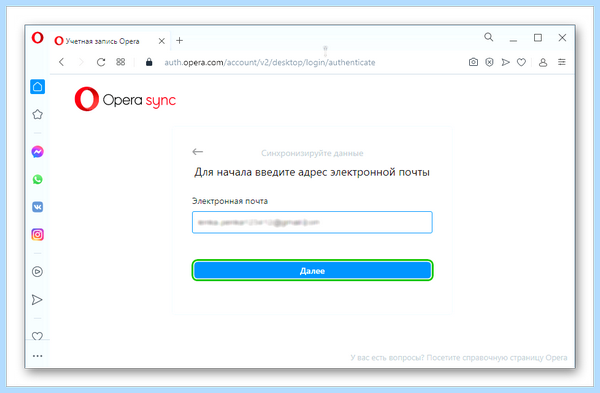This screenshot has height=393, width=600.
Task: Open sidebar heart bookmarks icon
Action: point(37,336)
